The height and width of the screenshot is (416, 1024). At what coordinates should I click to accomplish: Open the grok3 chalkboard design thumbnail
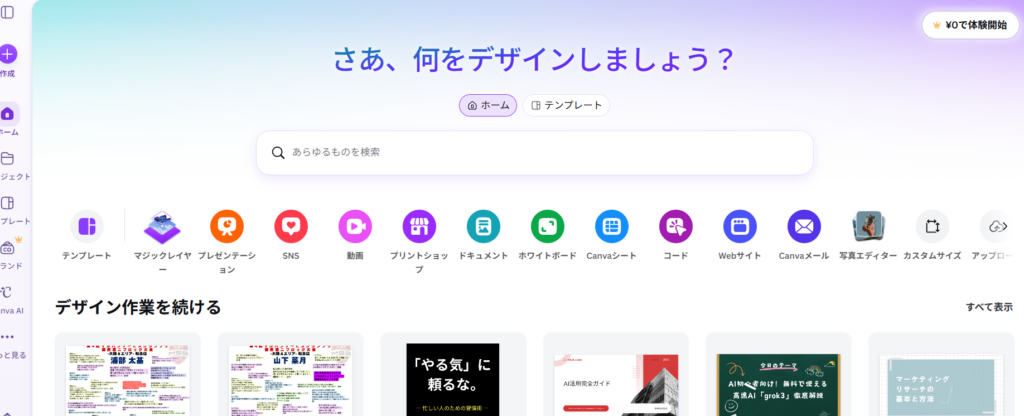(x=778, y=375)
